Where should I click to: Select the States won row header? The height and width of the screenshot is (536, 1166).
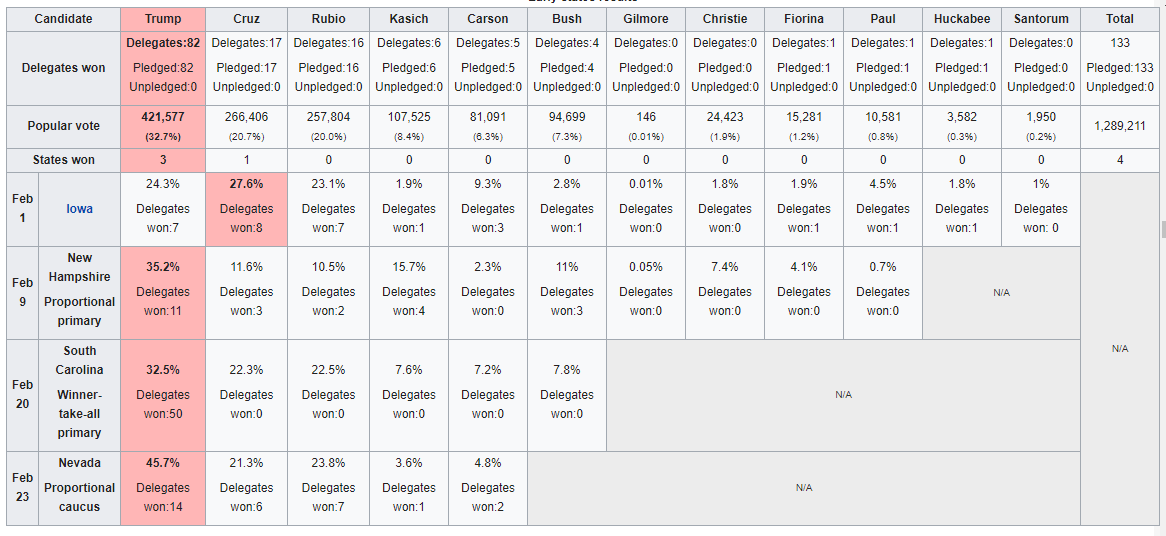click(63, 160)
